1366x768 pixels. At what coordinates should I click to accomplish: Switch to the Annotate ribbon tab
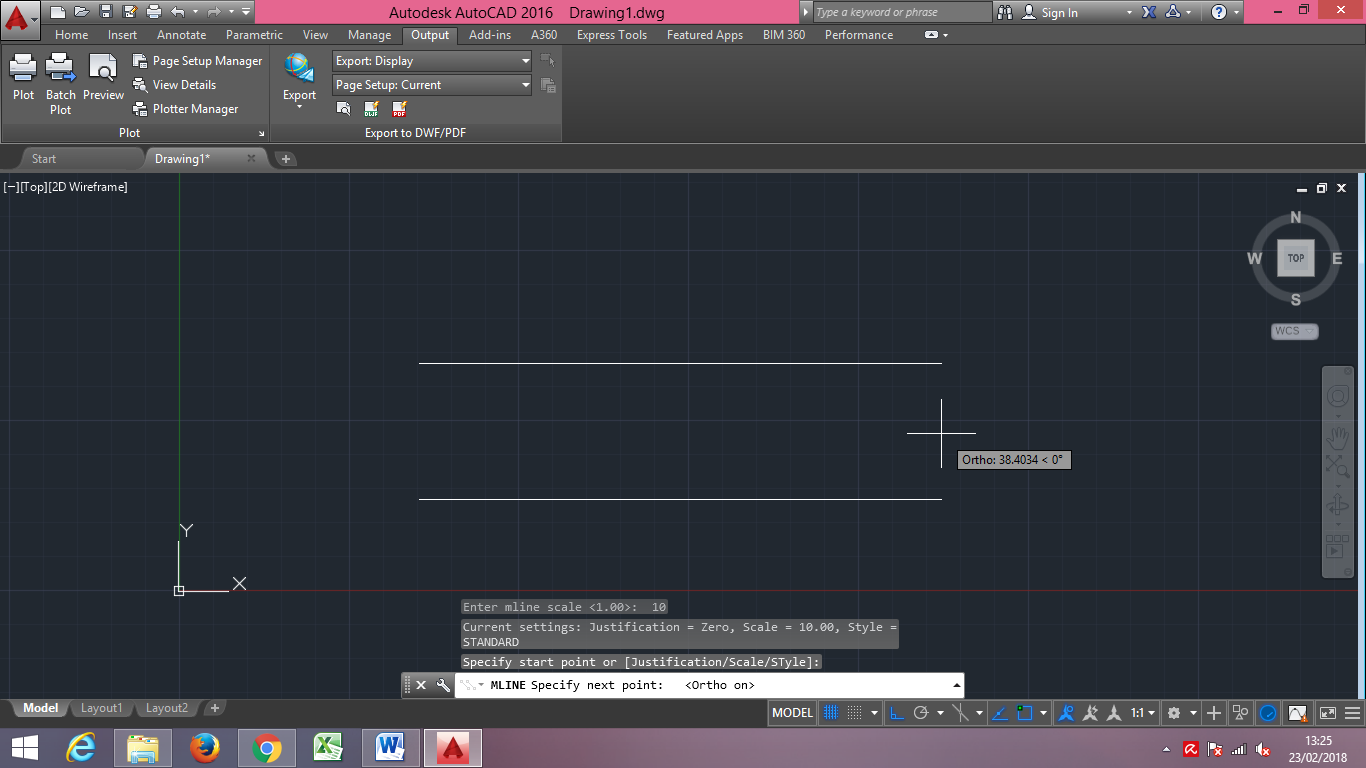pyautogui.click(x=181, y=34)
